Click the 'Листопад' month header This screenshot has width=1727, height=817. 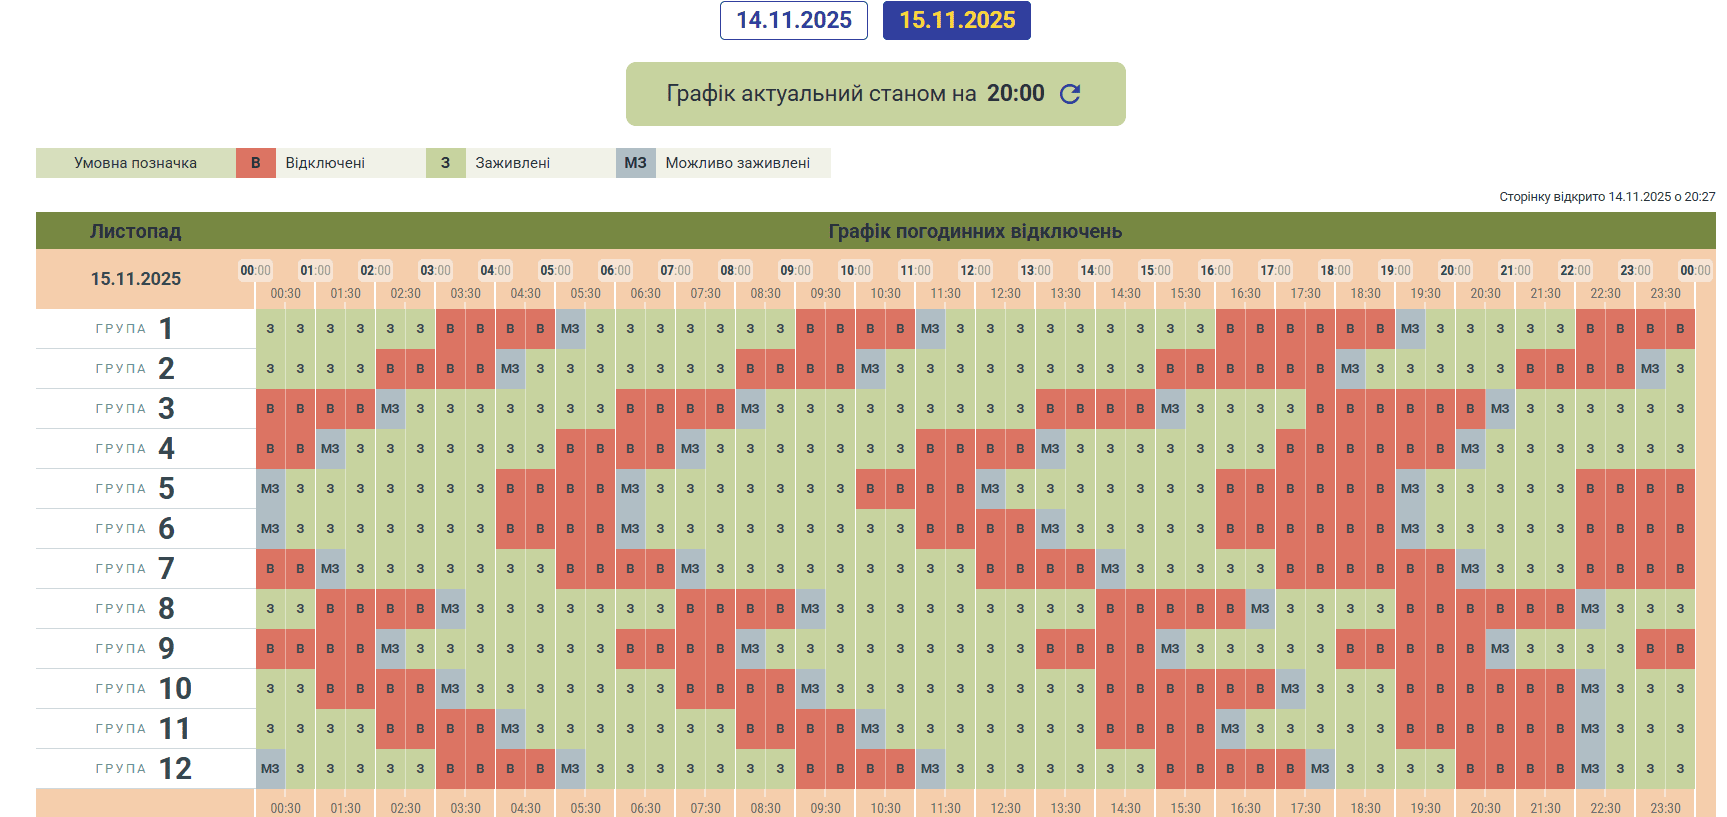136,231
